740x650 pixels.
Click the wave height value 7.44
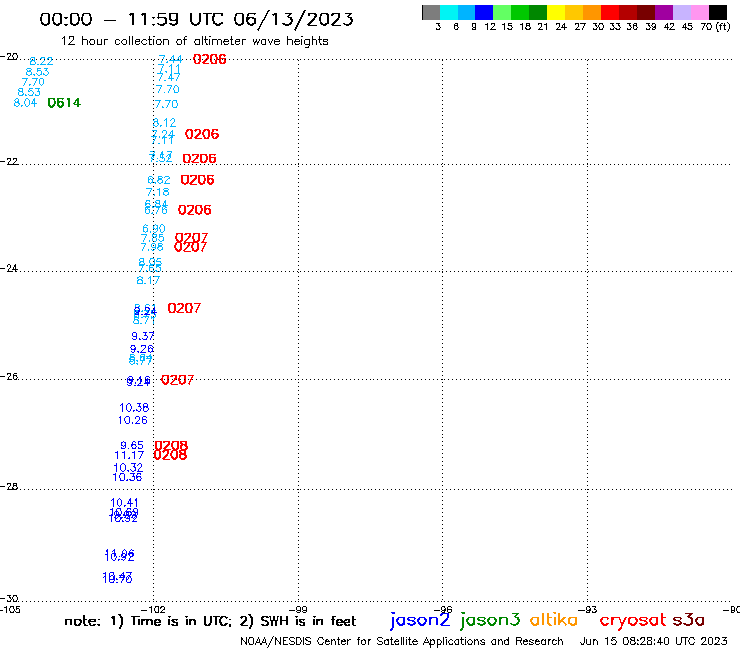click(170, 59)
